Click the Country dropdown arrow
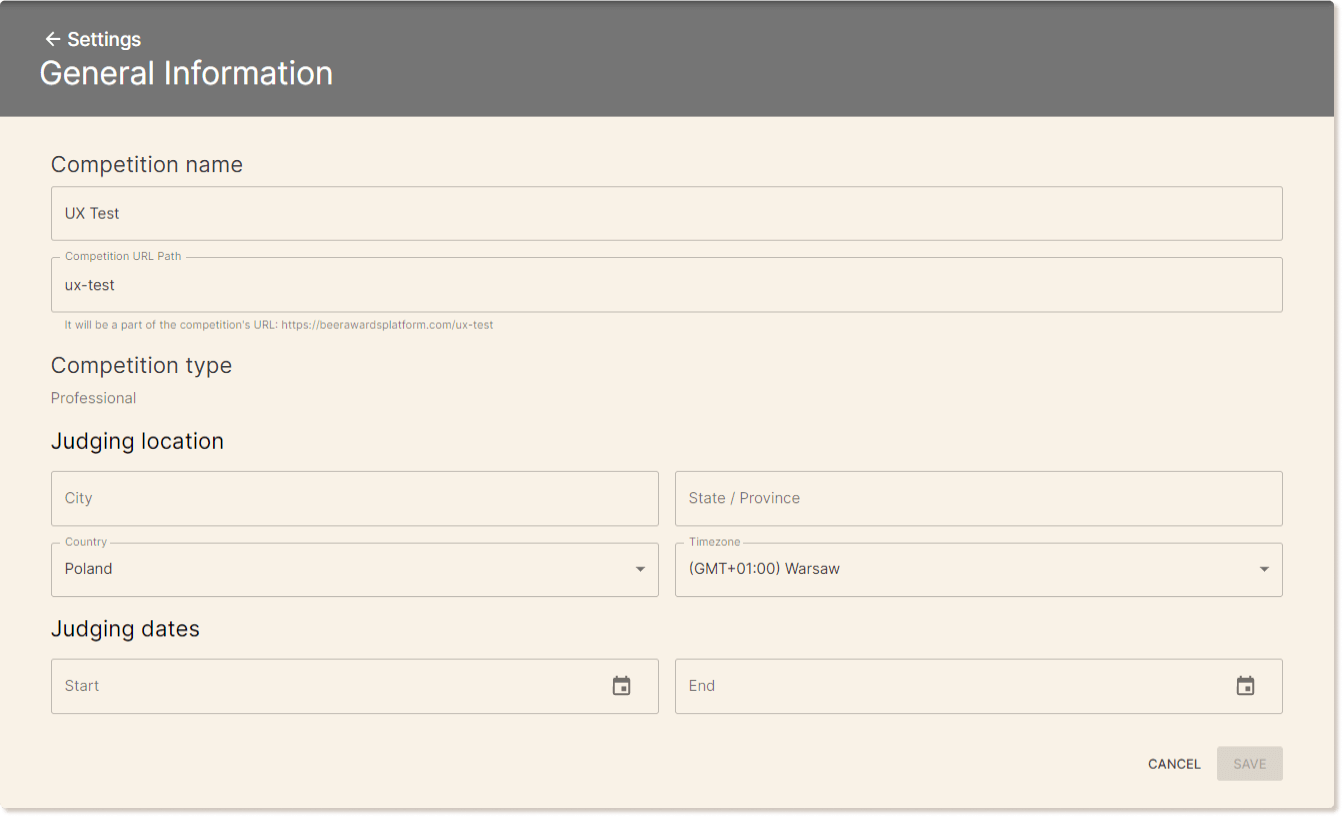The width and height of the screenshot is (1342, 816). (640, 569)
